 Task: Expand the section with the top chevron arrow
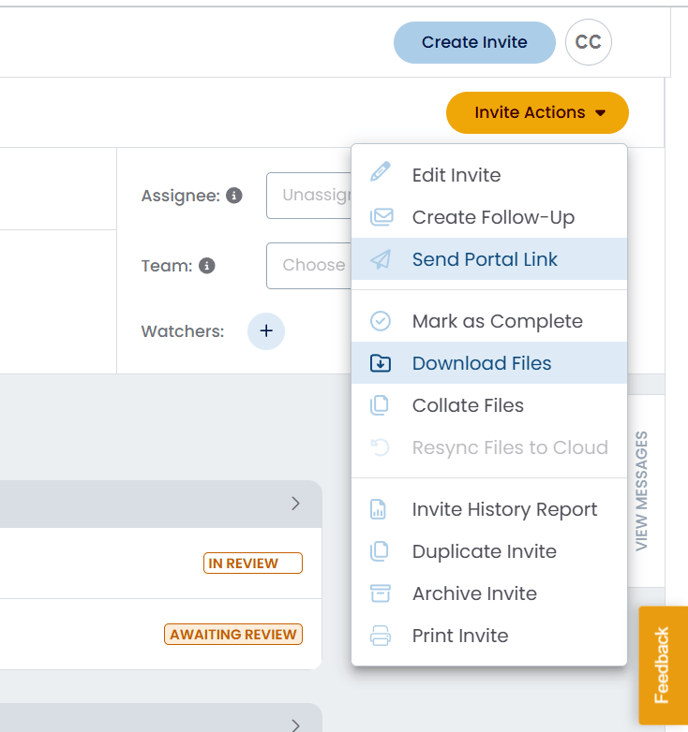tap(295, 504)
